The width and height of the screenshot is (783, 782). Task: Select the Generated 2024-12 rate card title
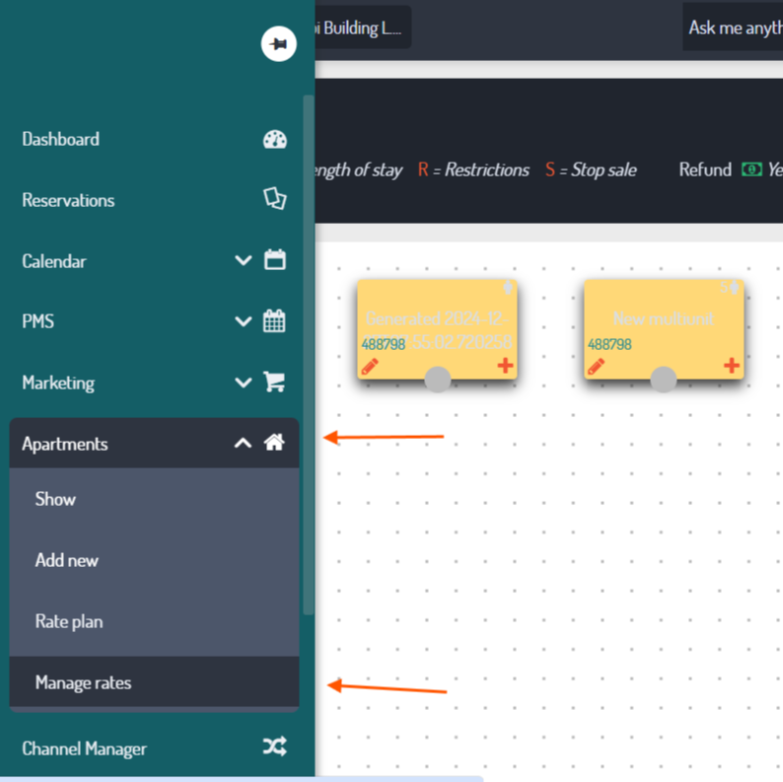(437, 330)
